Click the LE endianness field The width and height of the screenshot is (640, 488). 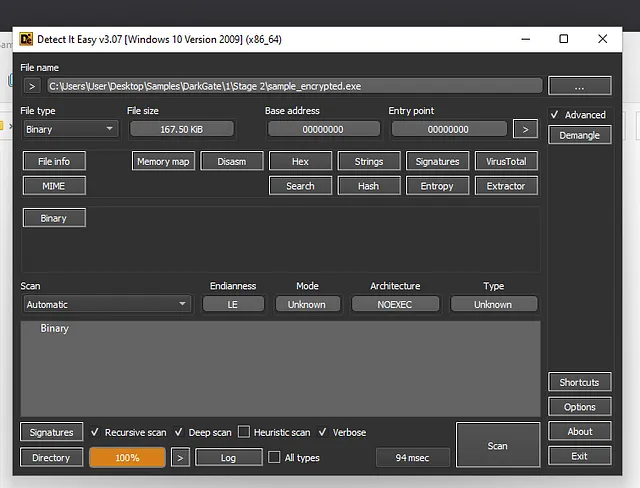coord(233,304)
